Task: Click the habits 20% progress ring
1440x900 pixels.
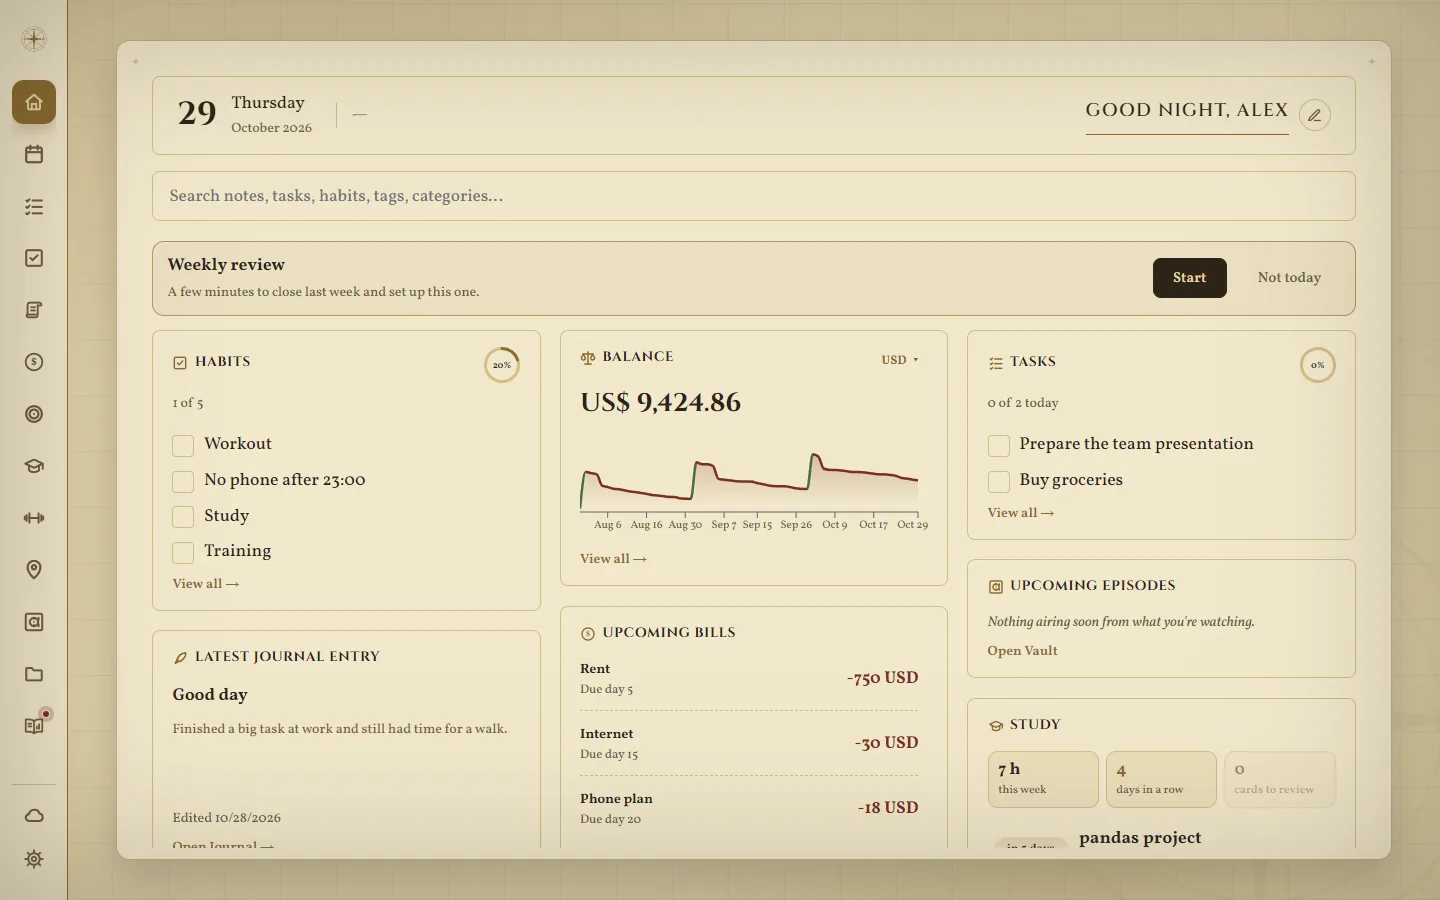Action: coord(502,365)
